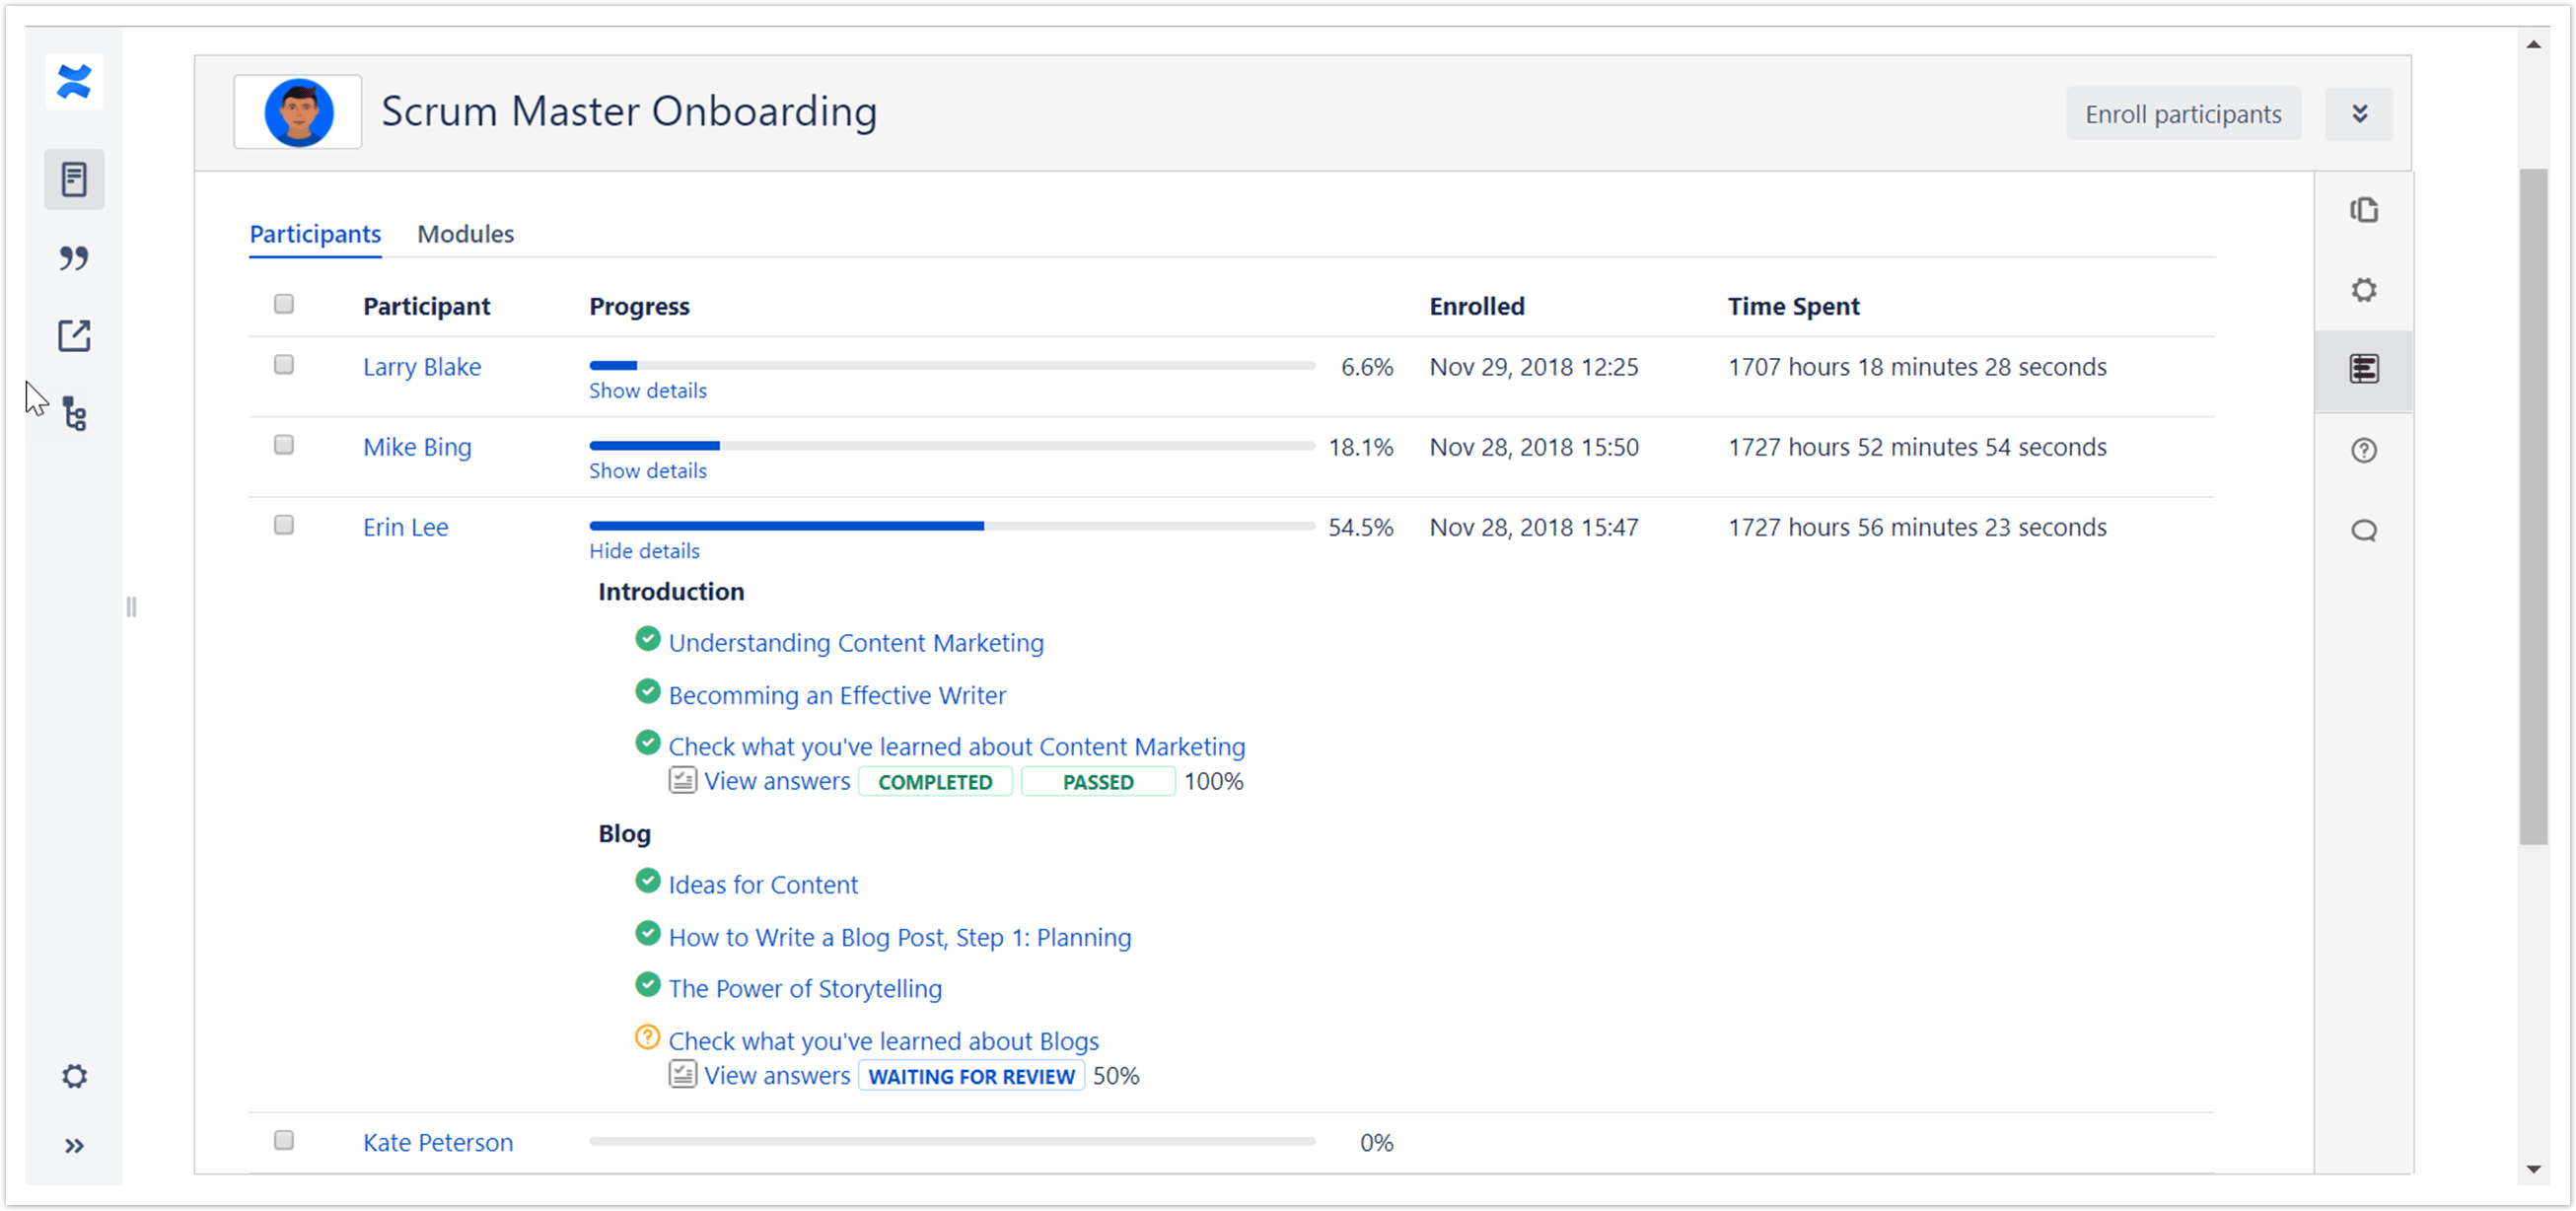Image resolution: width=2576 pixels, height=1211 pixels.
Task: Open the comments bubble icon in right panel
Action: pos(2363,530)
